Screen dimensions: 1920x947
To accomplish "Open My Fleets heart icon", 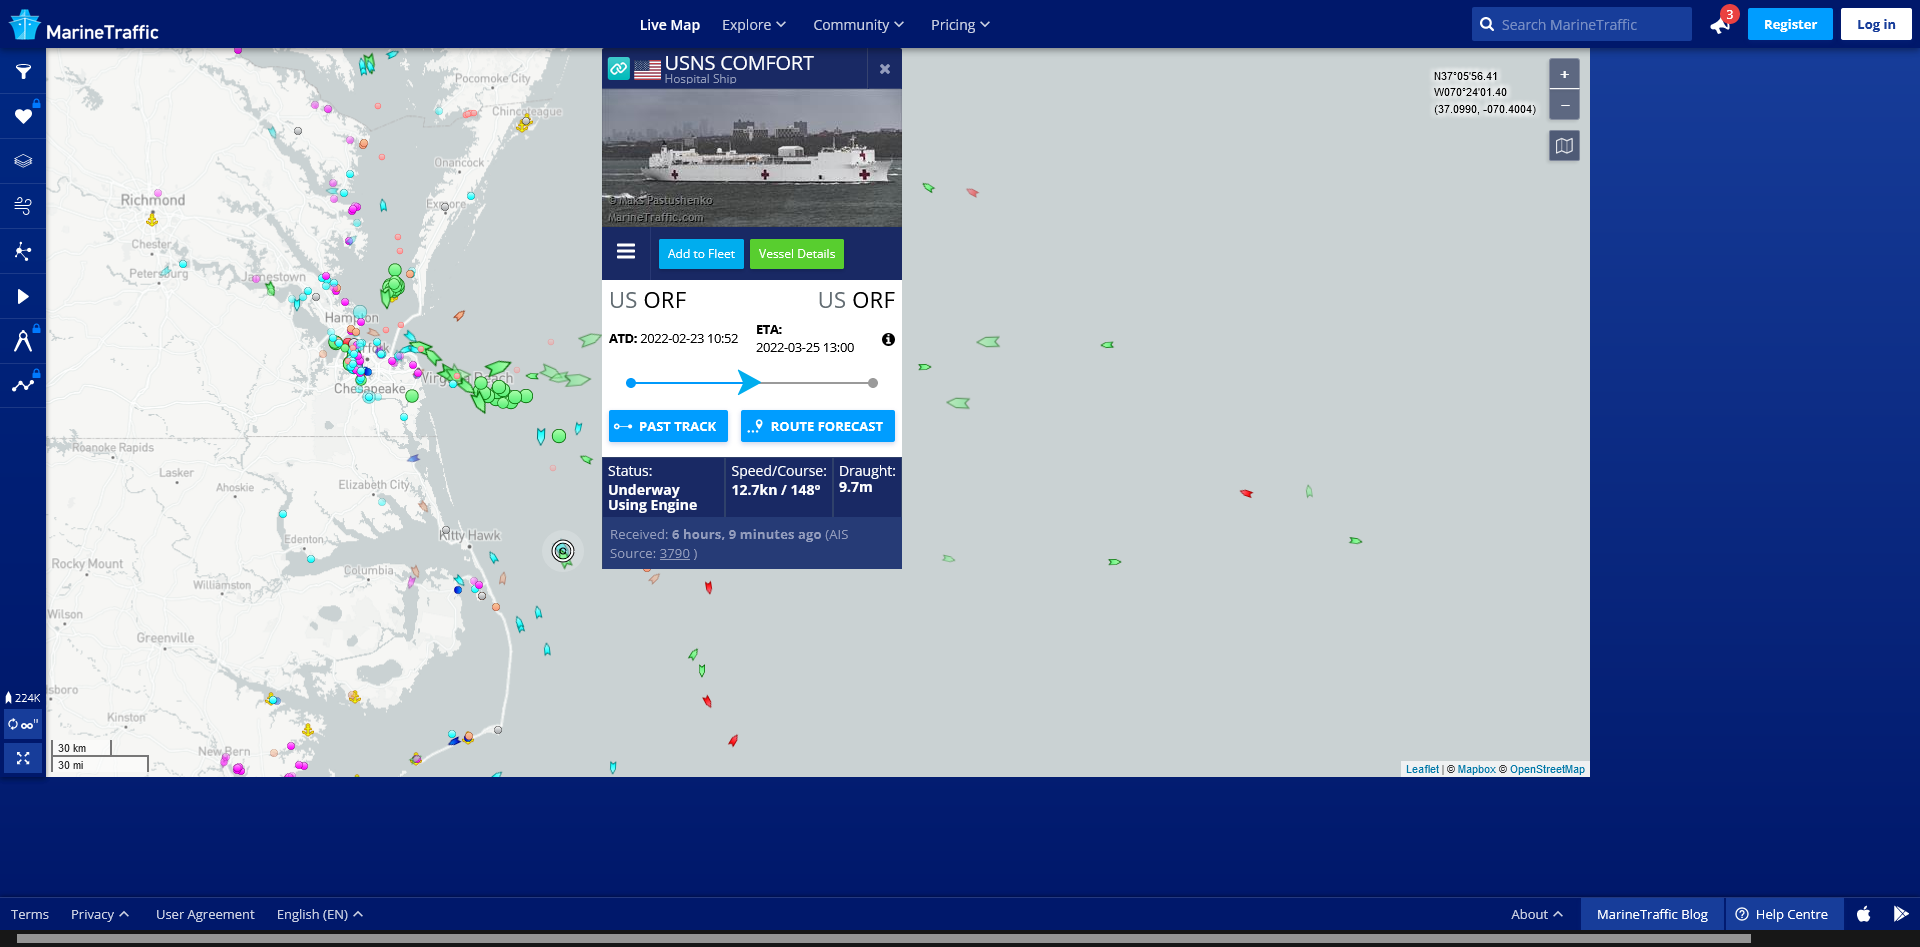I will [23, 117].
